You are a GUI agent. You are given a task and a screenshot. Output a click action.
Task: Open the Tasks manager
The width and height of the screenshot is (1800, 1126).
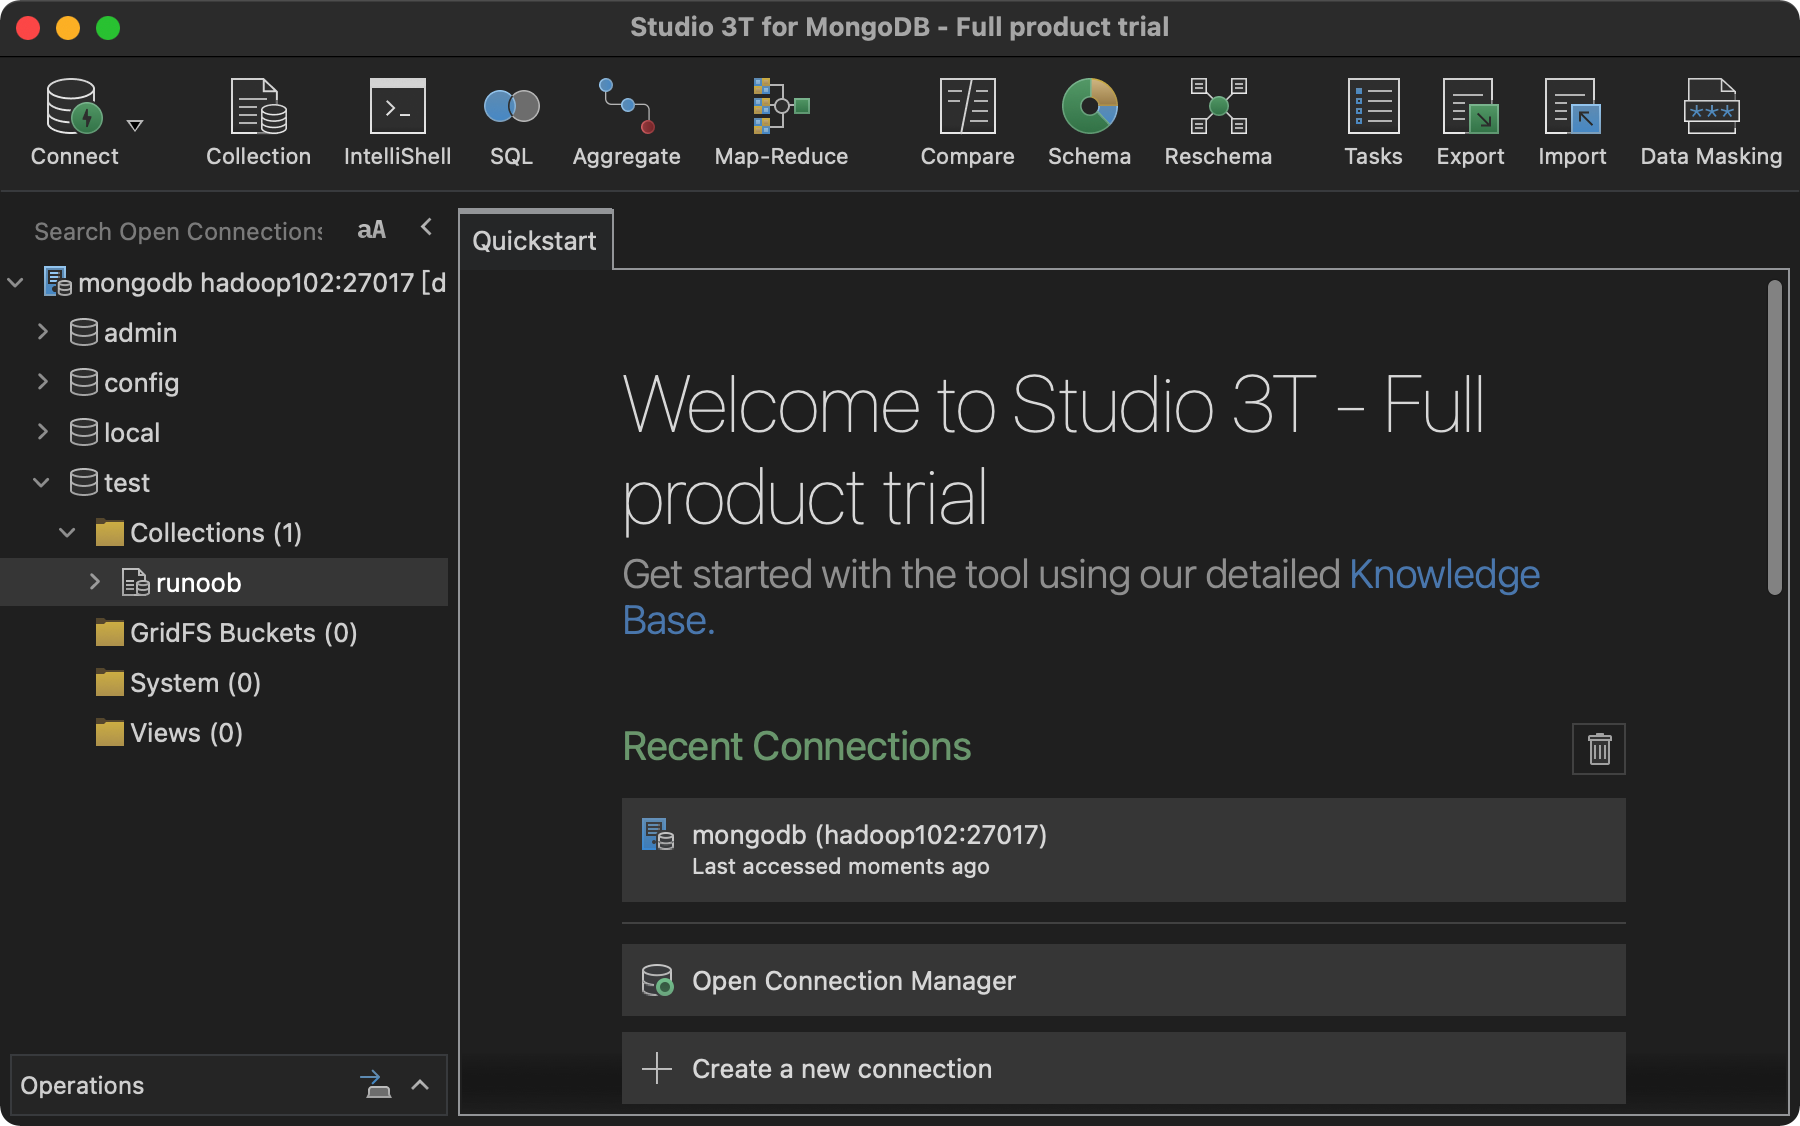click(x=1373, y=122)
